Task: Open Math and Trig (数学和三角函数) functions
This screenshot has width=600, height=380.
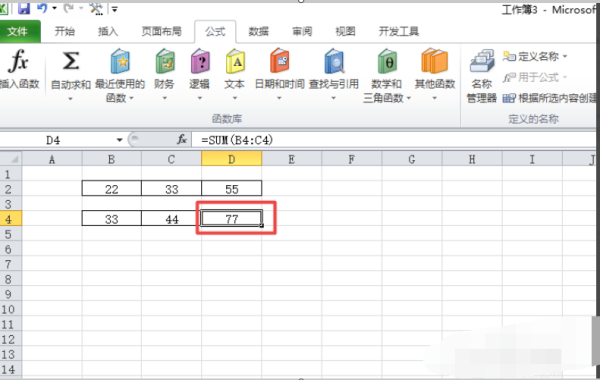Action: (x=386, y=76)
